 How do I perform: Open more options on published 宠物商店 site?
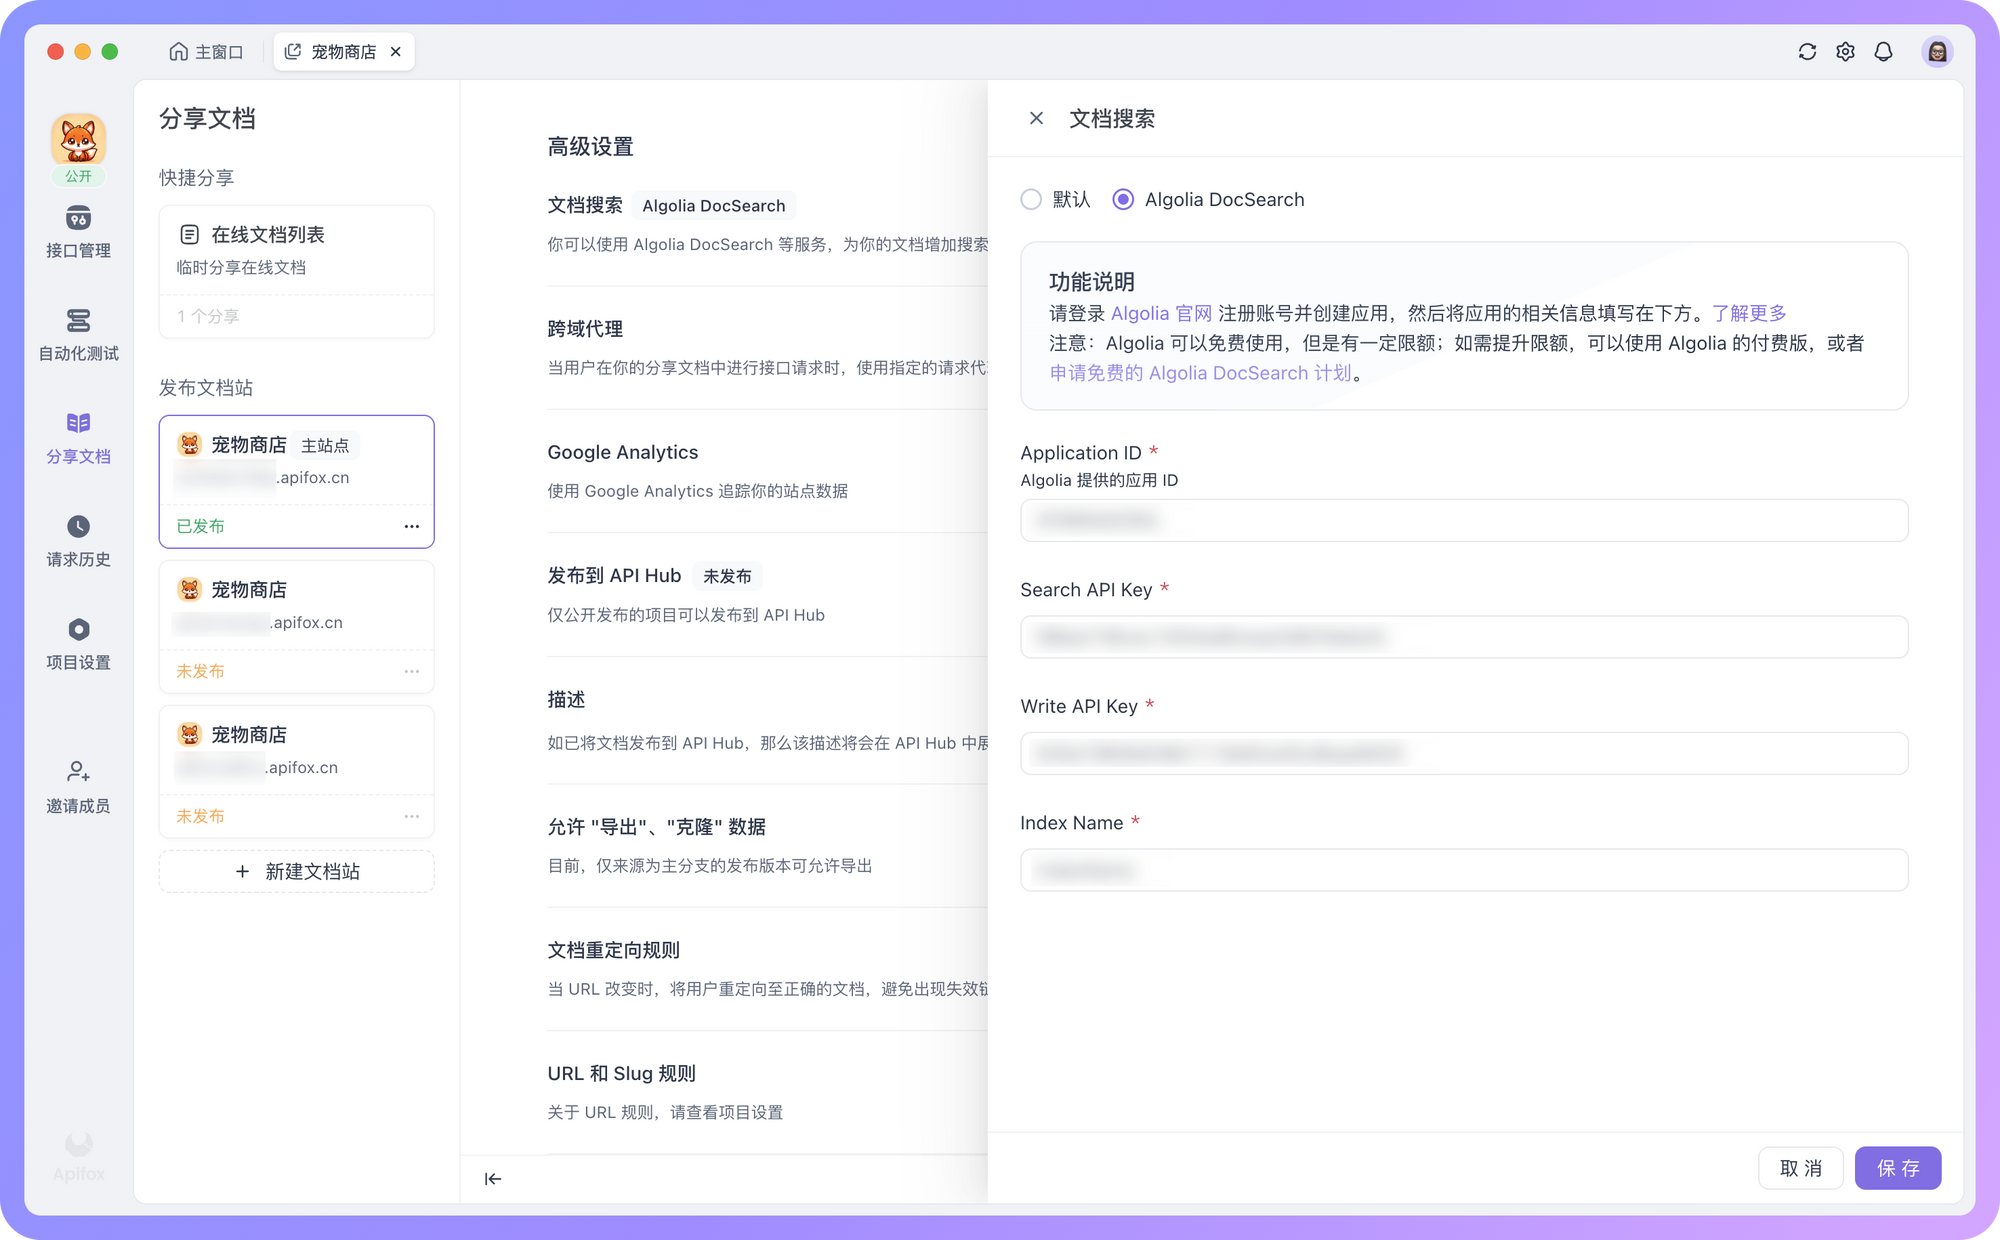click(x=412, y=526)
